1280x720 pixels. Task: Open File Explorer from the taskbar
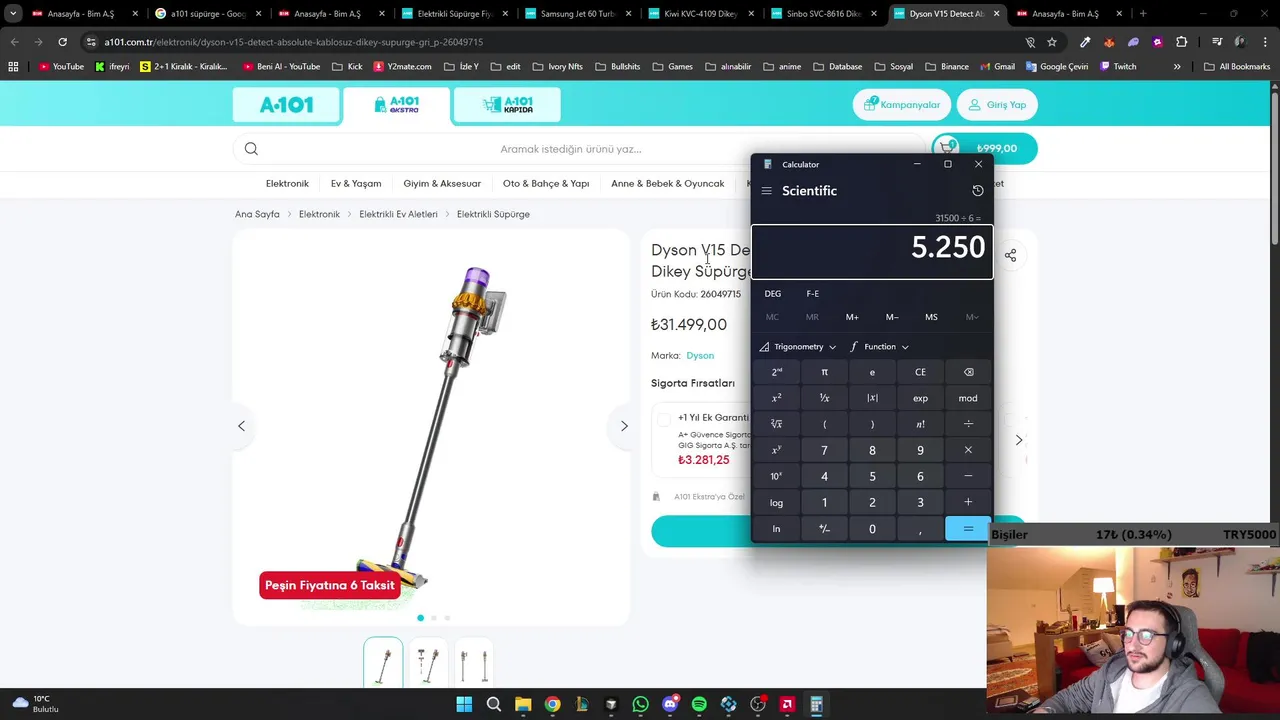(x=523, y=704)
